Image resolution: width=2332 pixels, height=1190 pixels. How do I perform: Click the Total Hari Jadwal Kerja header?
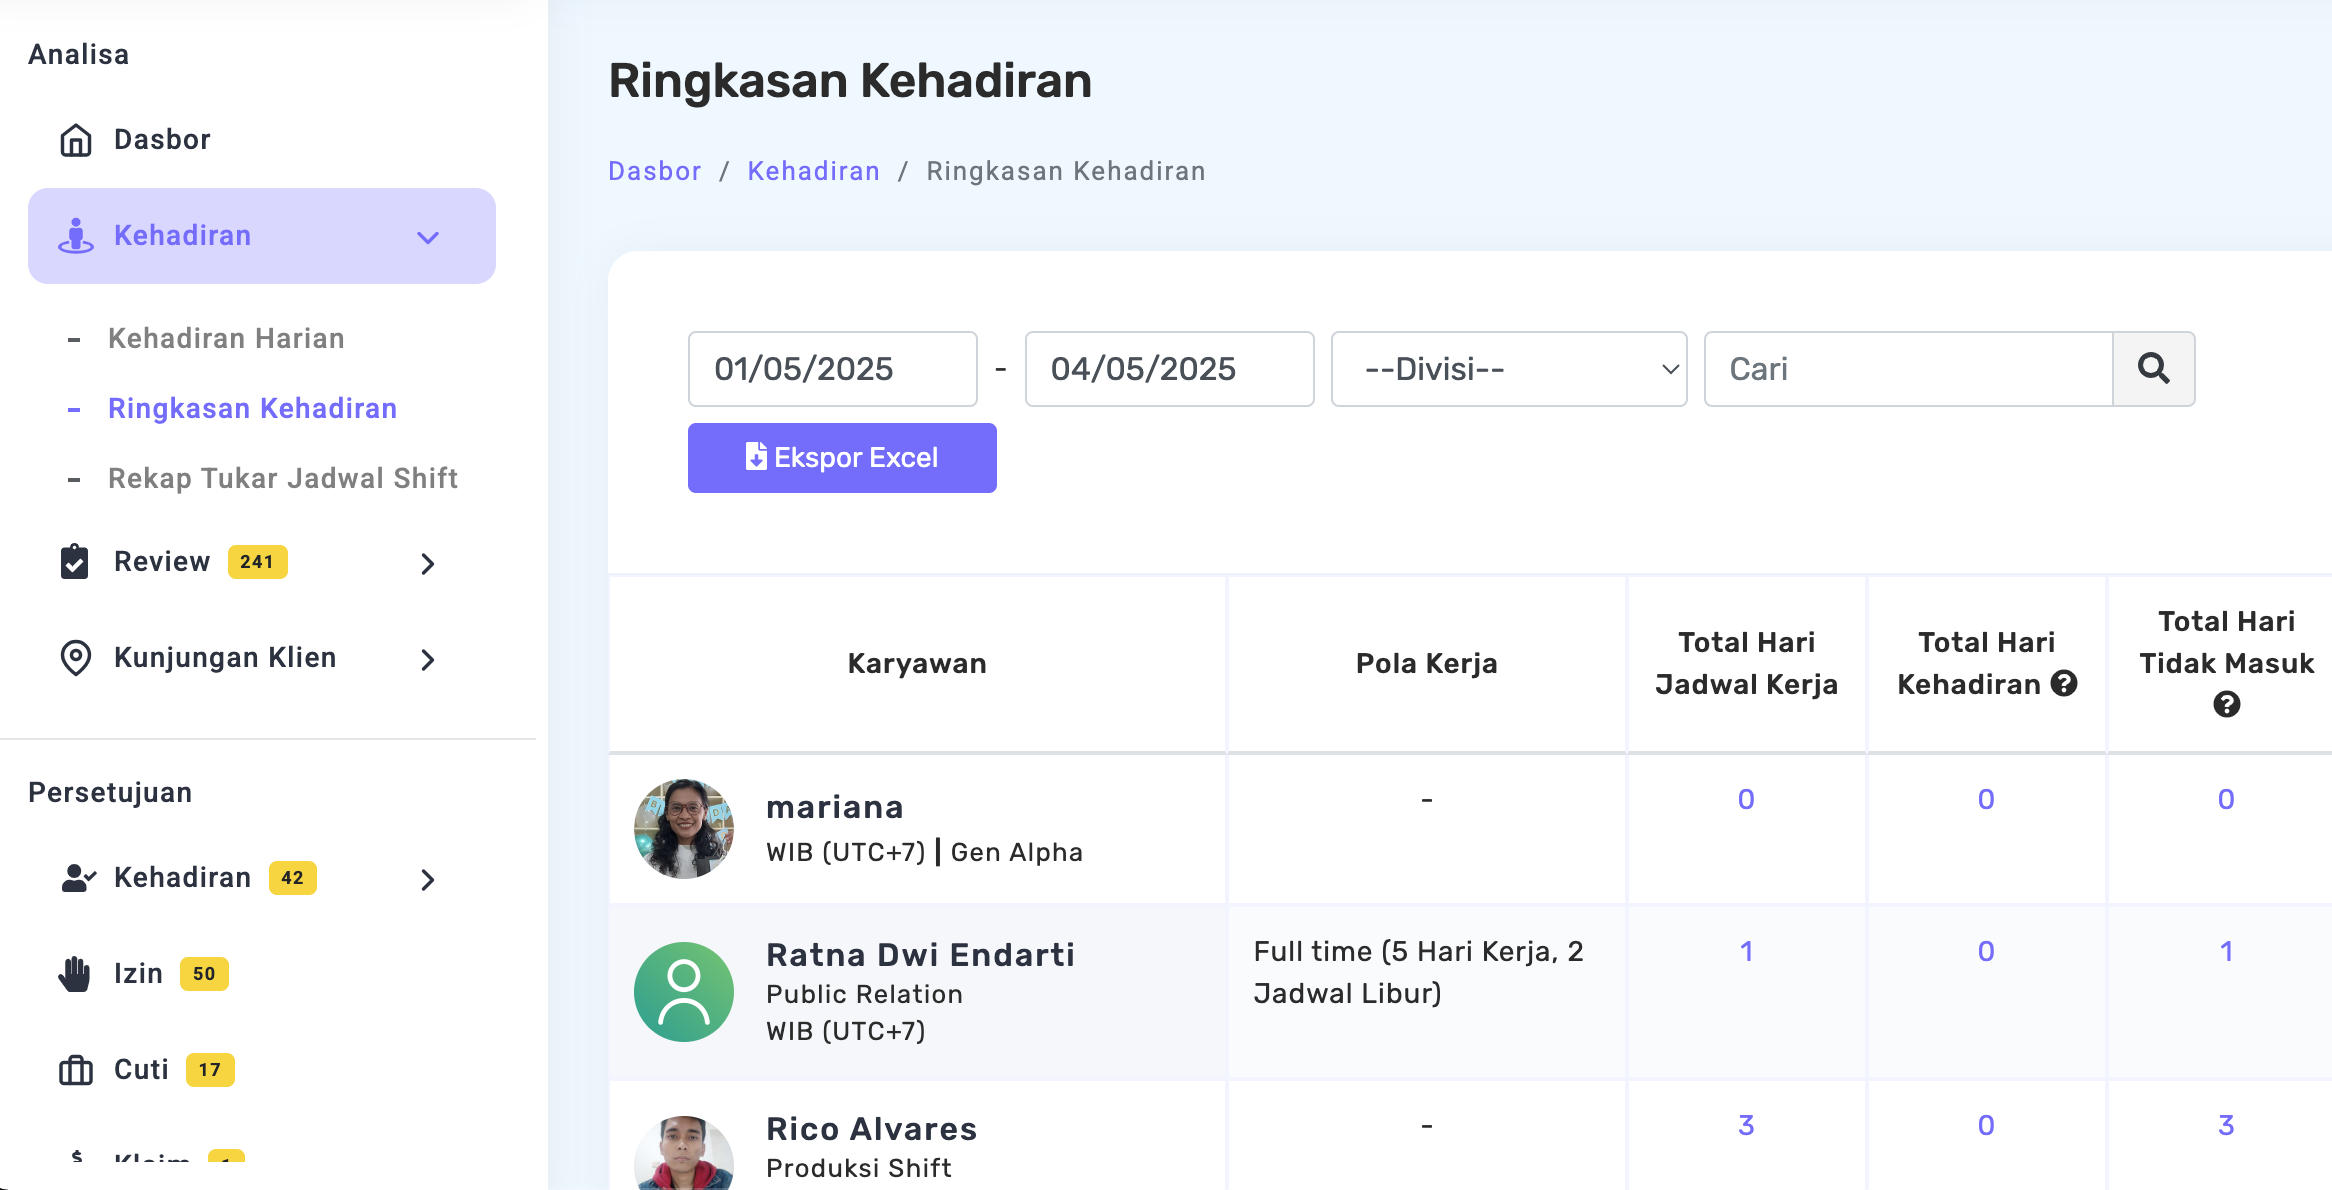[1746, 664]
